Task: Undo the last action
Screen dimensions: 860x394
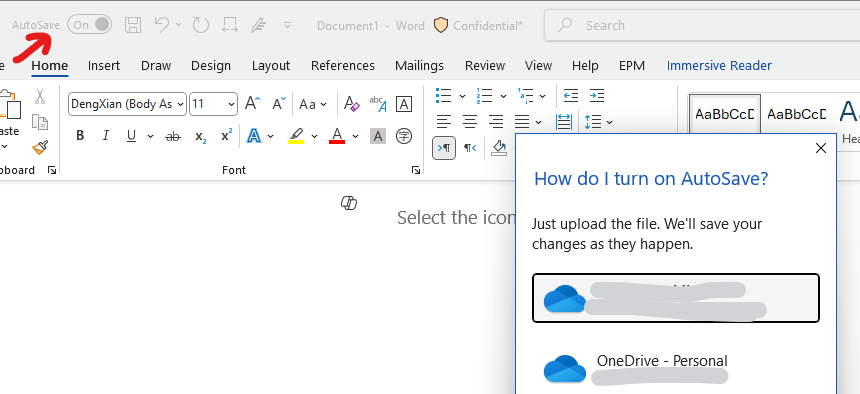Action: [162, 25]
